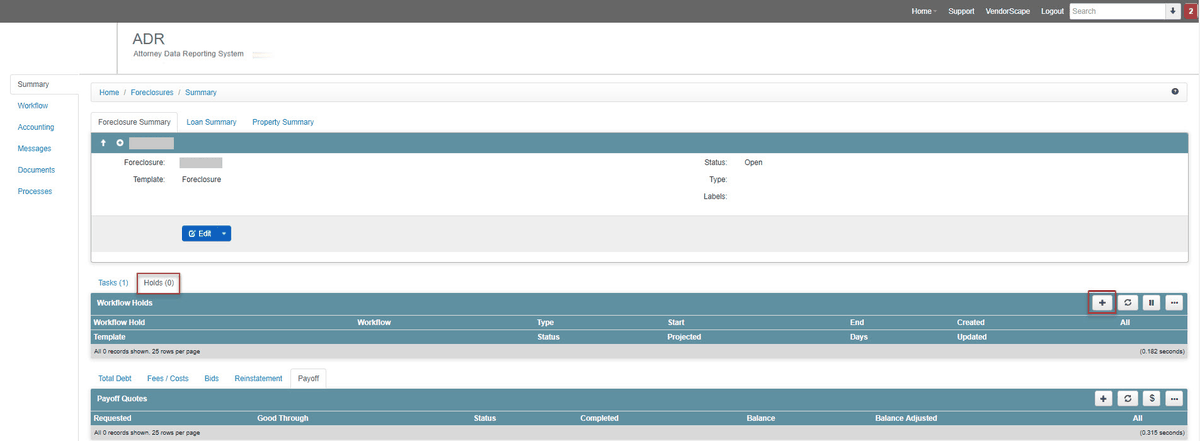The width and height of the screenshot is (1200, 441).
Task: Click the Template column header
Action: 109,337
